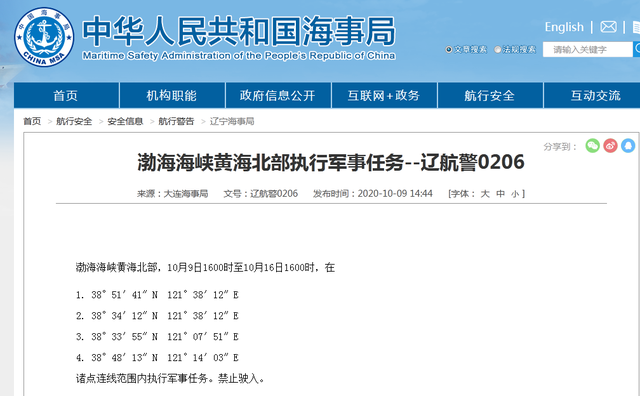Click the icon right of the mail envelope
This screenshot has width=640, height=396.
point(636,27)
